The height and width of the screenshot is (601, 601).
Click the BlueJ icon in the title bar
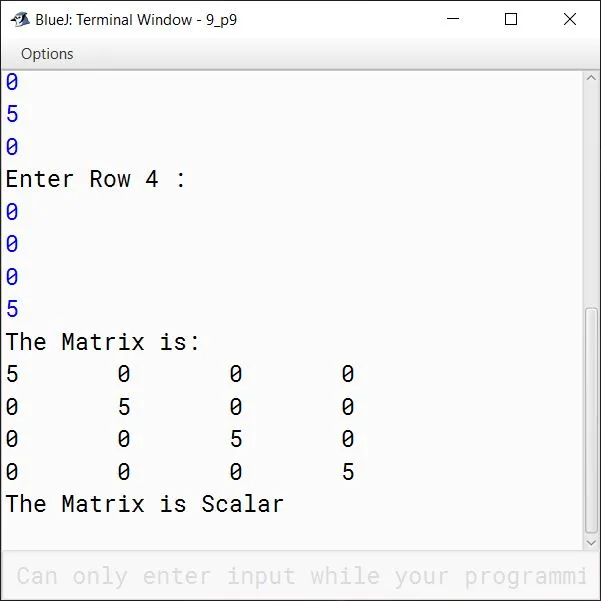[20, 19]
